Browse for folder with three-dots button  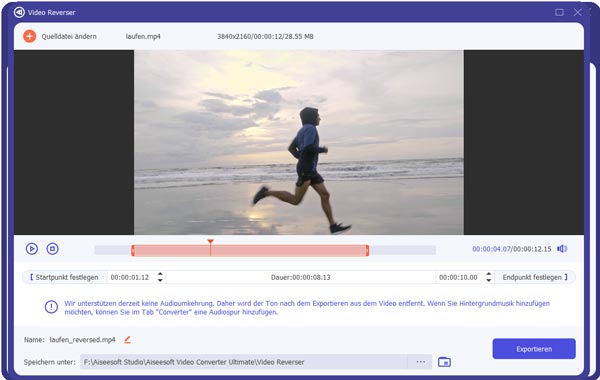[x=421, y=362]
